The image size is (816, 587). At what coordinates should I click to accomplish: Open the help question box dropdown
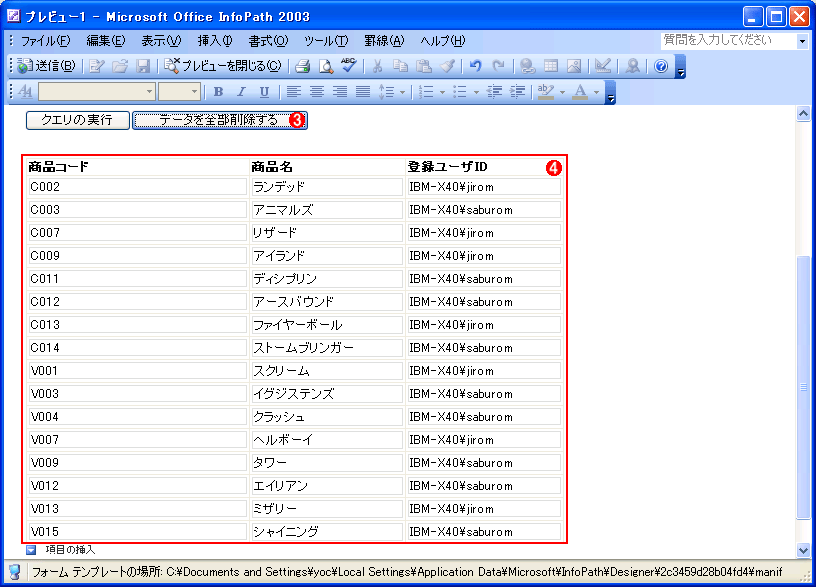coord(802,41)
